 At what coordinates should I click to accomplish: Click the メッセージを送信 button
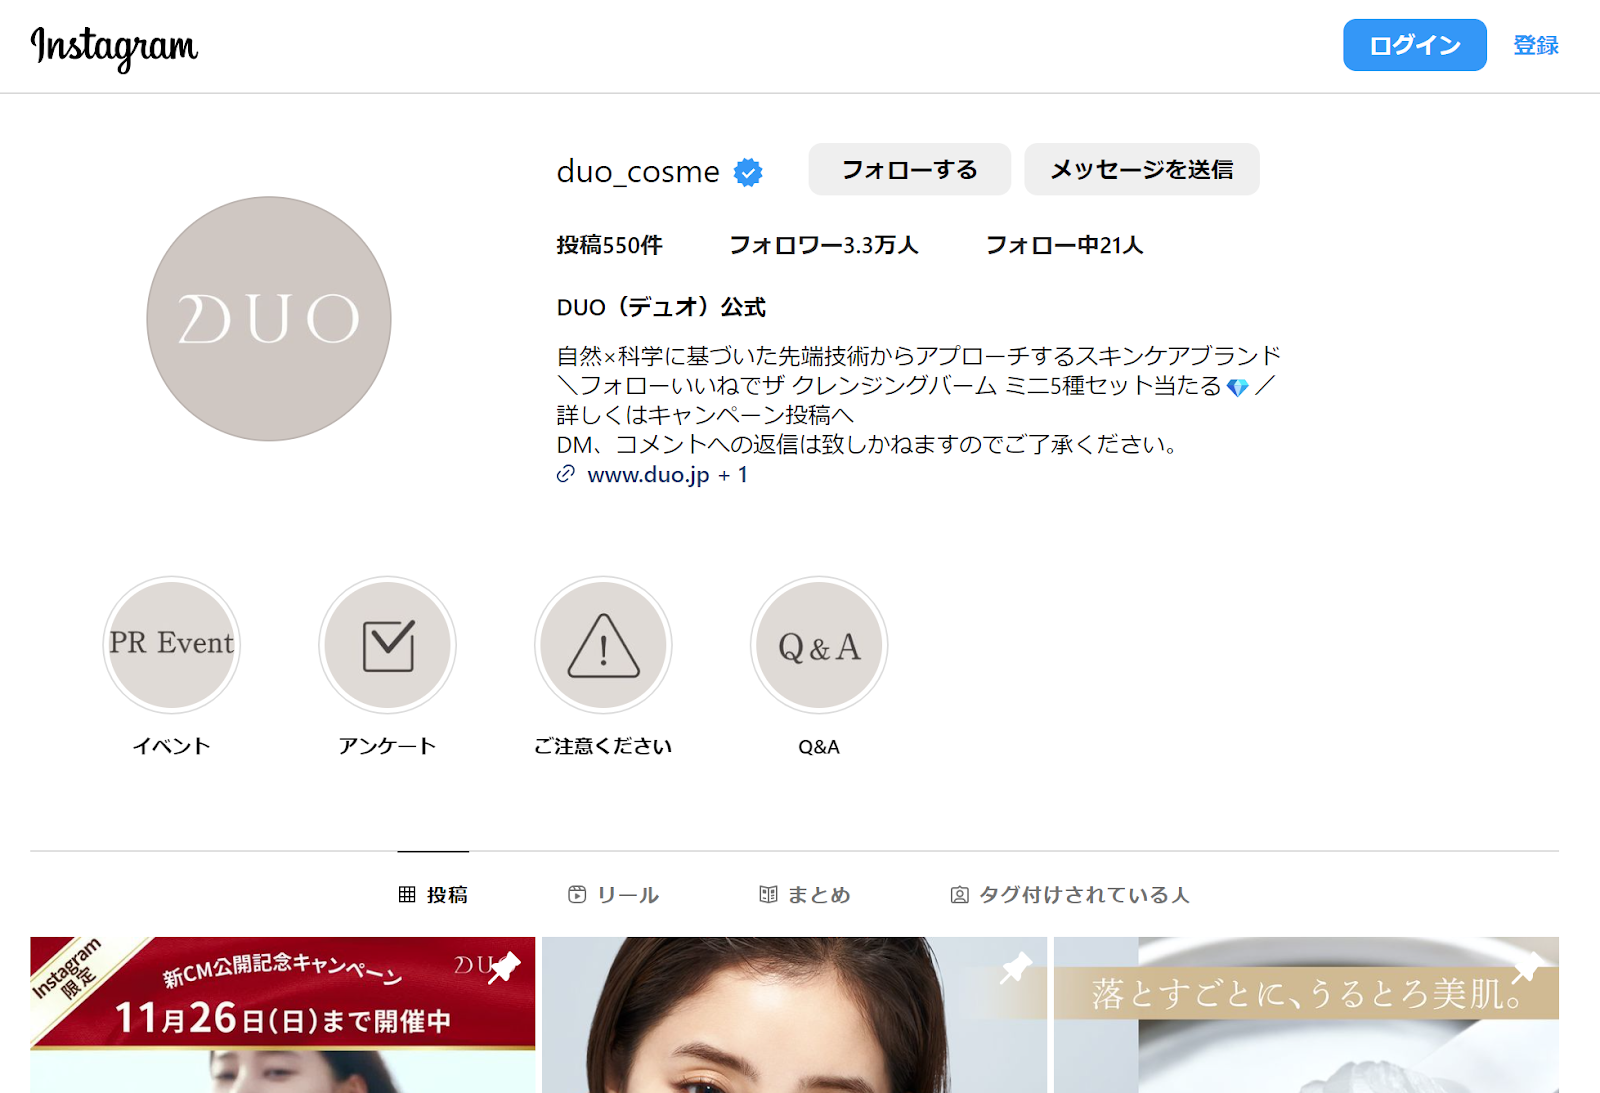(x=1141, y=169)
